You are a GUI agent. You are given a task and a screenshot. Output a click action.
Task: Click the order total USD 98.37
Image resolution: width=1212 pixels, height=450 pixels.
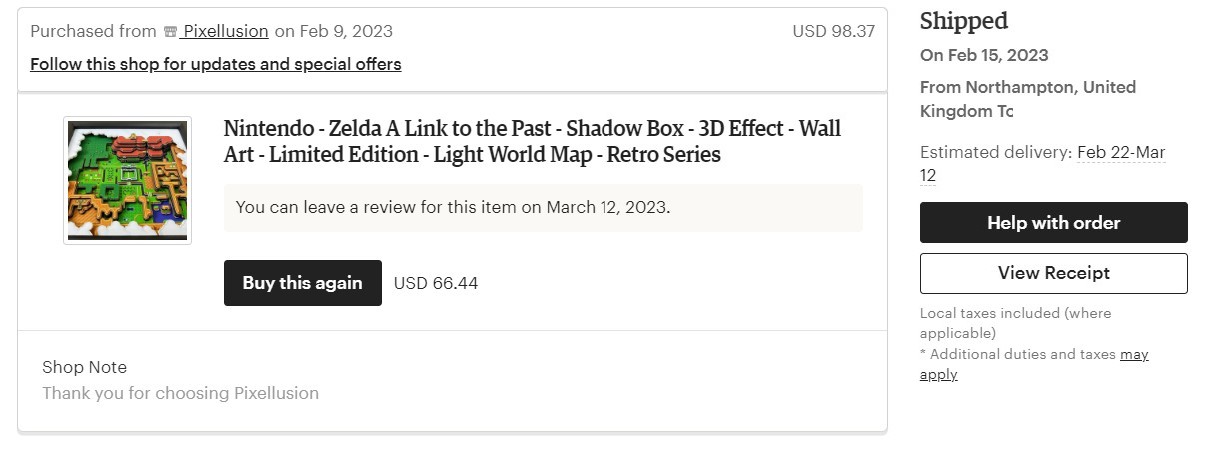point(833,31)
